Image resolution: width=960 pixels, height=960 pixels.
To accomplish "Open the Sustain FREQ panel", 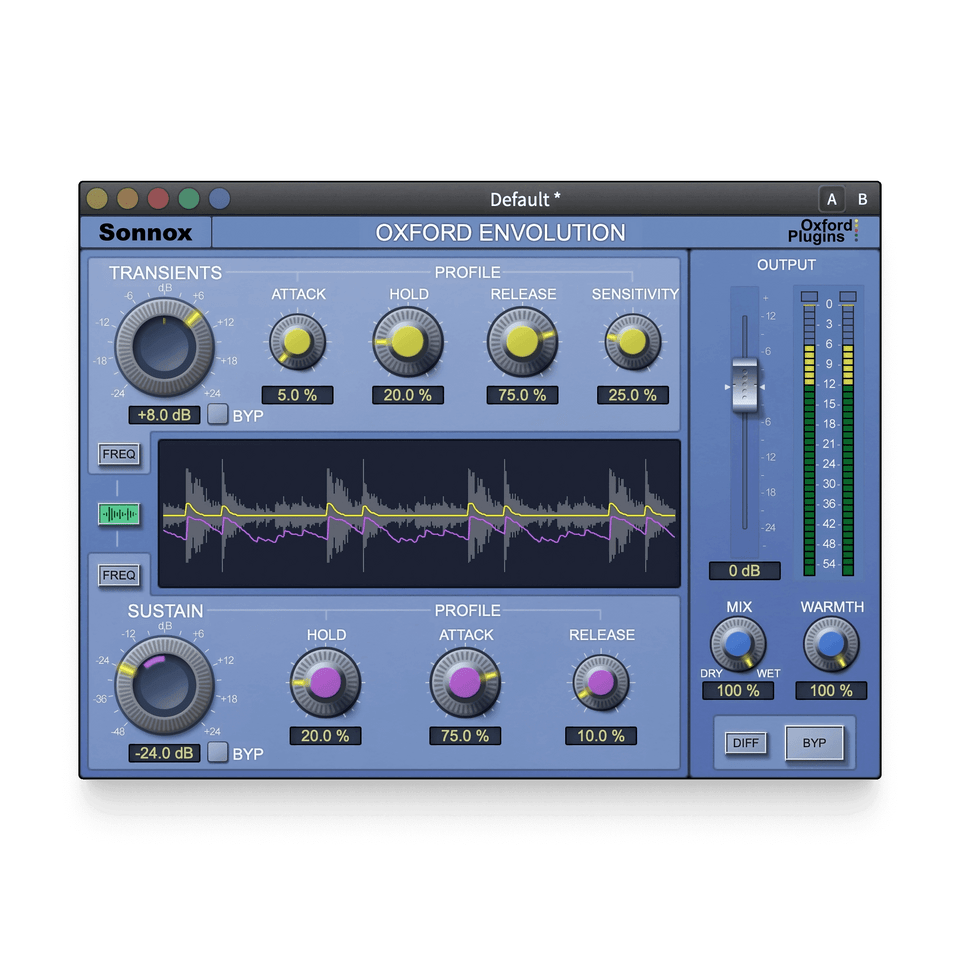I will pyautogui.click(x=119, y=575).
